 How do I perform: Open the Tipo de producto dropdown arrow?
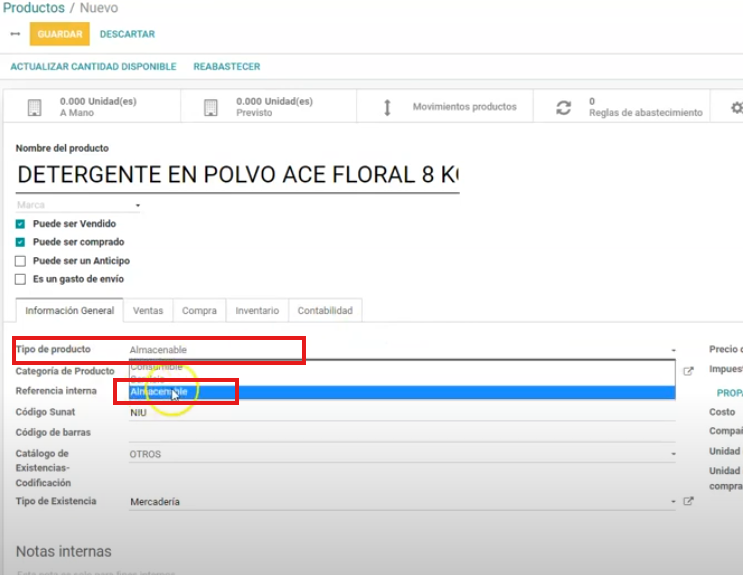tap(673, 350)
